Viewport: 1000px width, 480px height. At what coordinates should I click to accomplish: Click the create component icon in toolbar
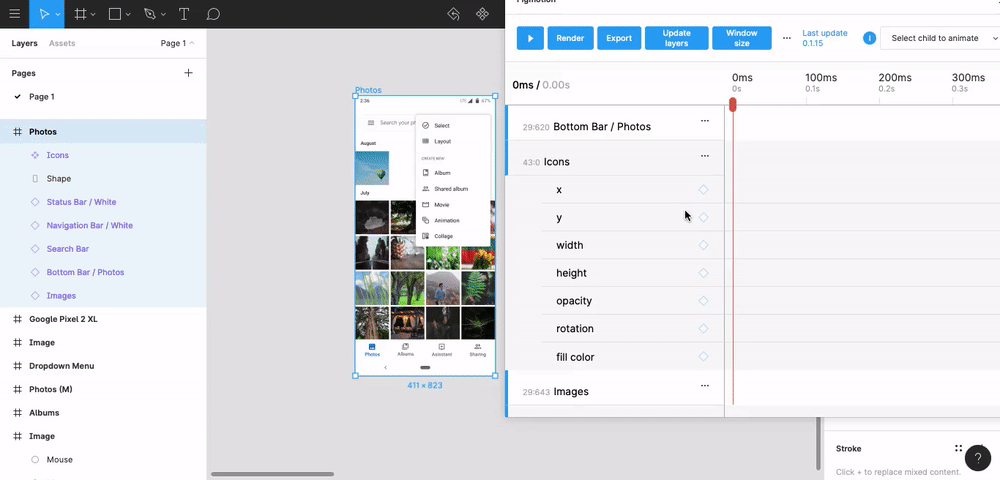pos(483,14)
